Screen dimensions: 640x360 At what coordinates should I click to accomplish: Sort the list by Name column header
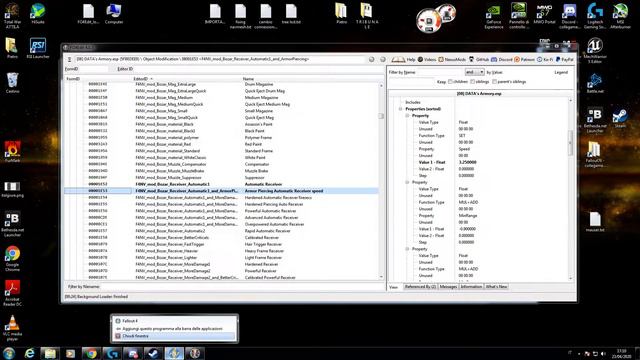(310, 78)
